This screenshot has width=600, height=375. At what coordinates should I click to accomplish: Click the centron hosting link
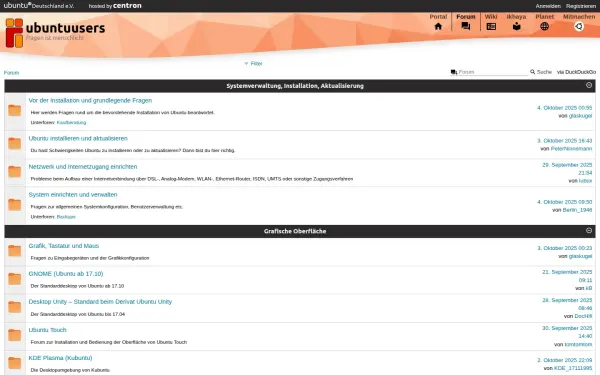[x=127, y=6]
